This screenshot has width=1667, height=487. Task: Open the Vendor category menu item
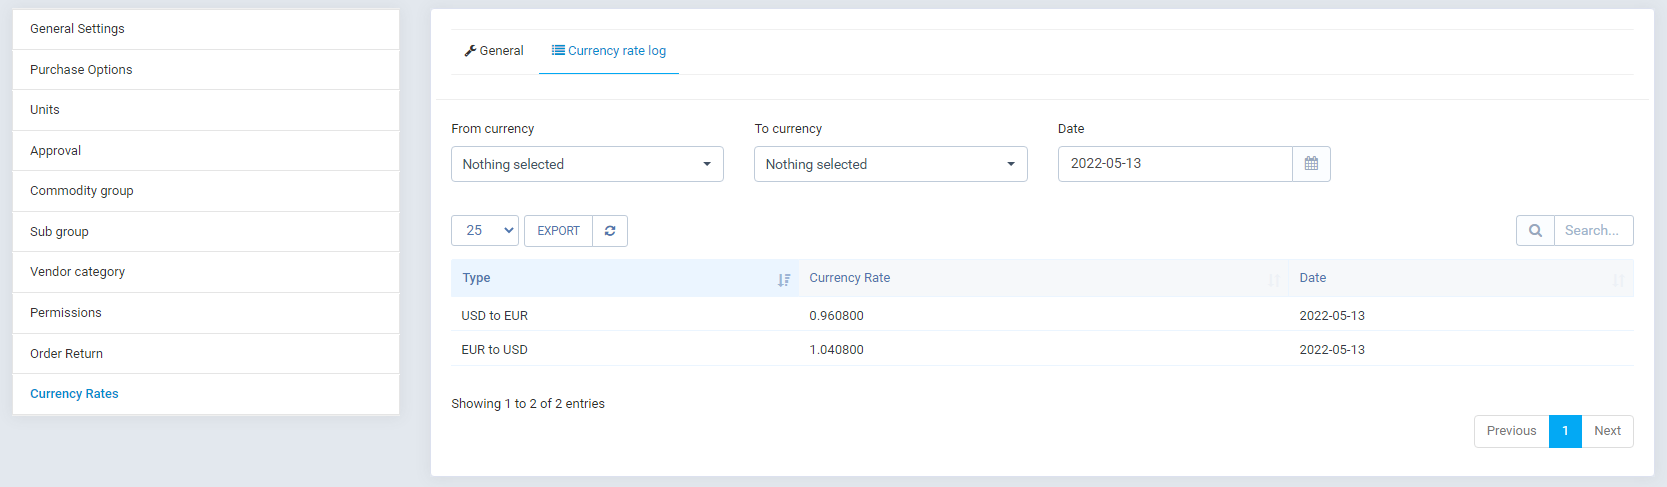(x=78, y=272)
